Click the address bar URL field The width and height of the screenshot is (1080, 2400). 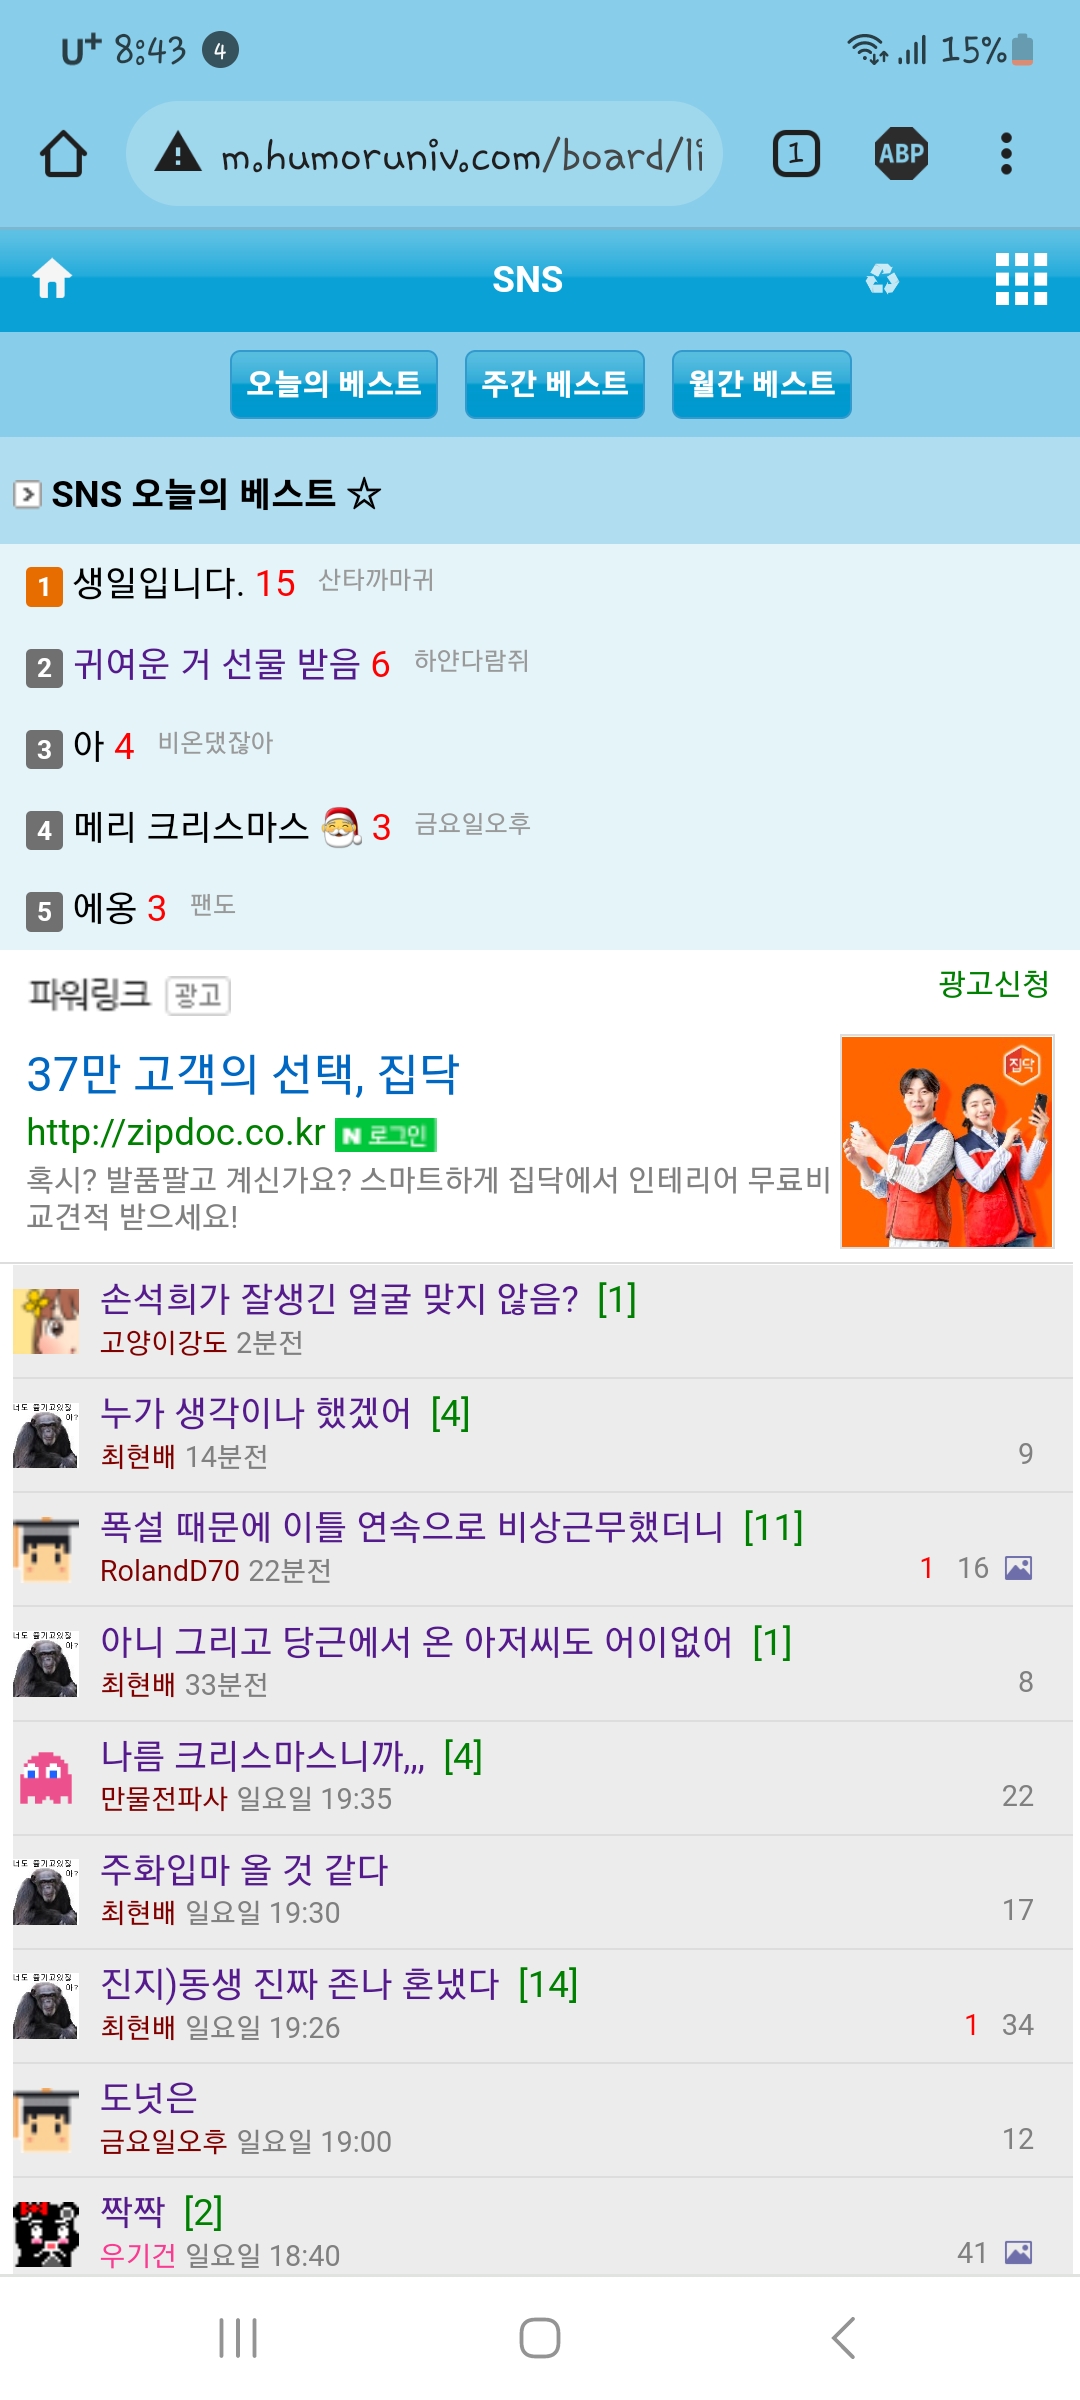tap(424, 154)
